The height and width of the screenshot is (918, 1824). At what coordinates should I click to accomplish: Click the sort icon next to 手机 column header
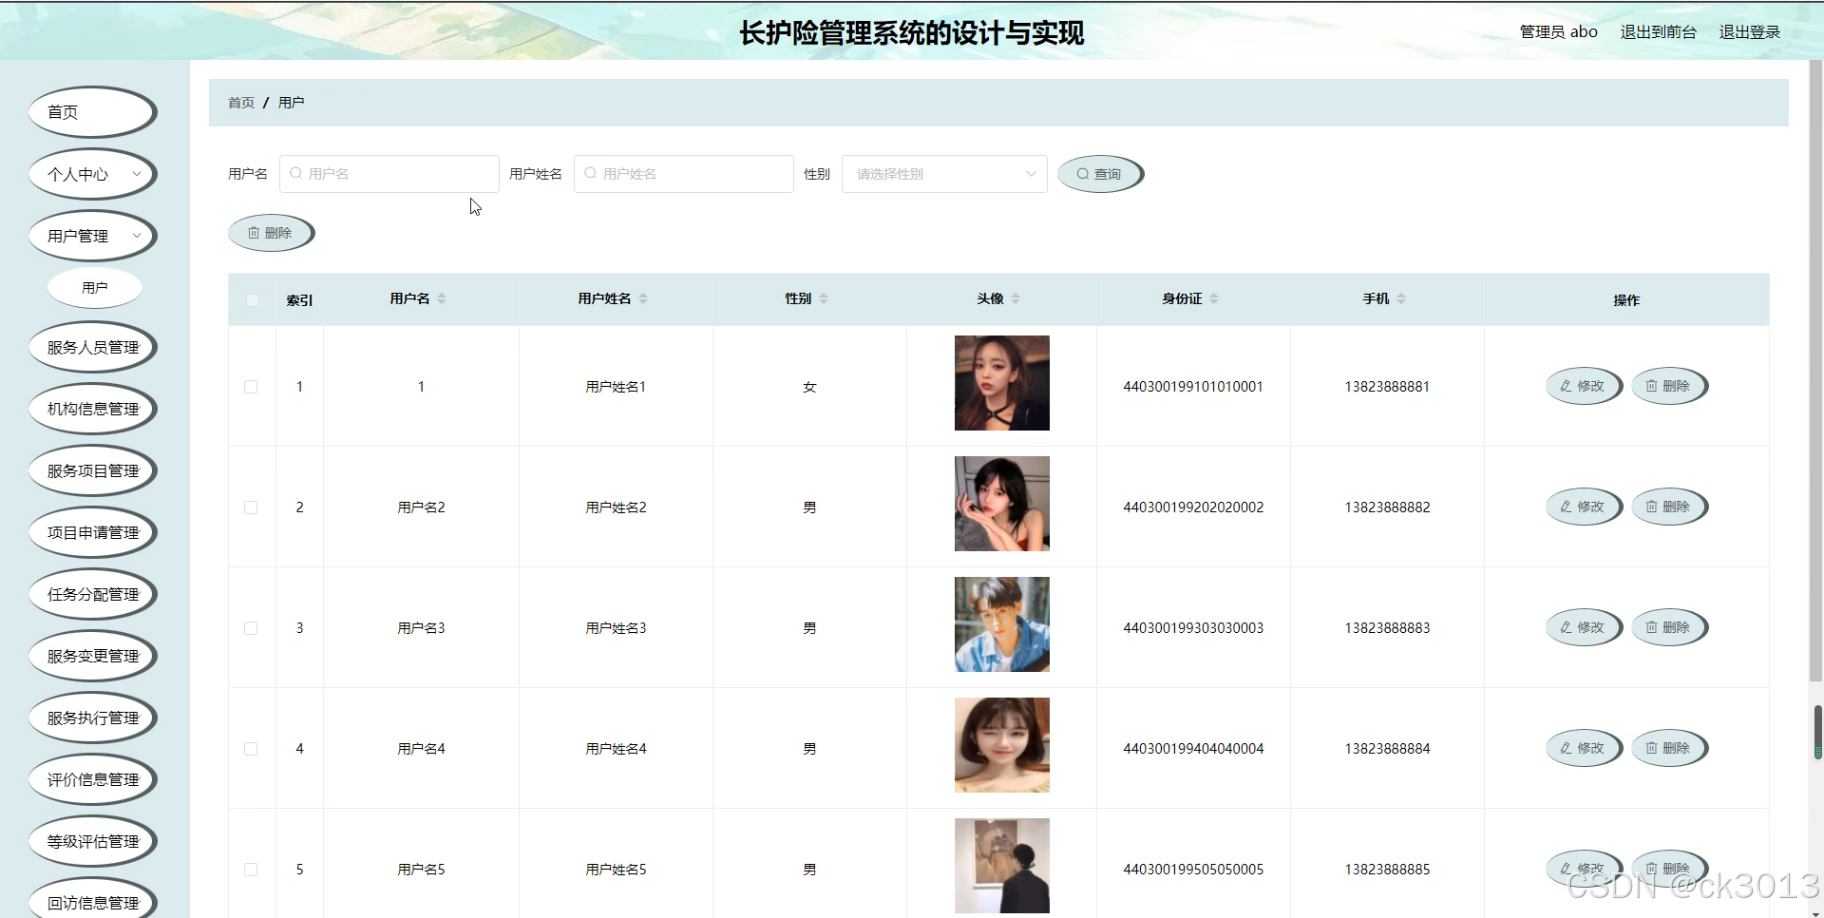tap(1402, 297)
